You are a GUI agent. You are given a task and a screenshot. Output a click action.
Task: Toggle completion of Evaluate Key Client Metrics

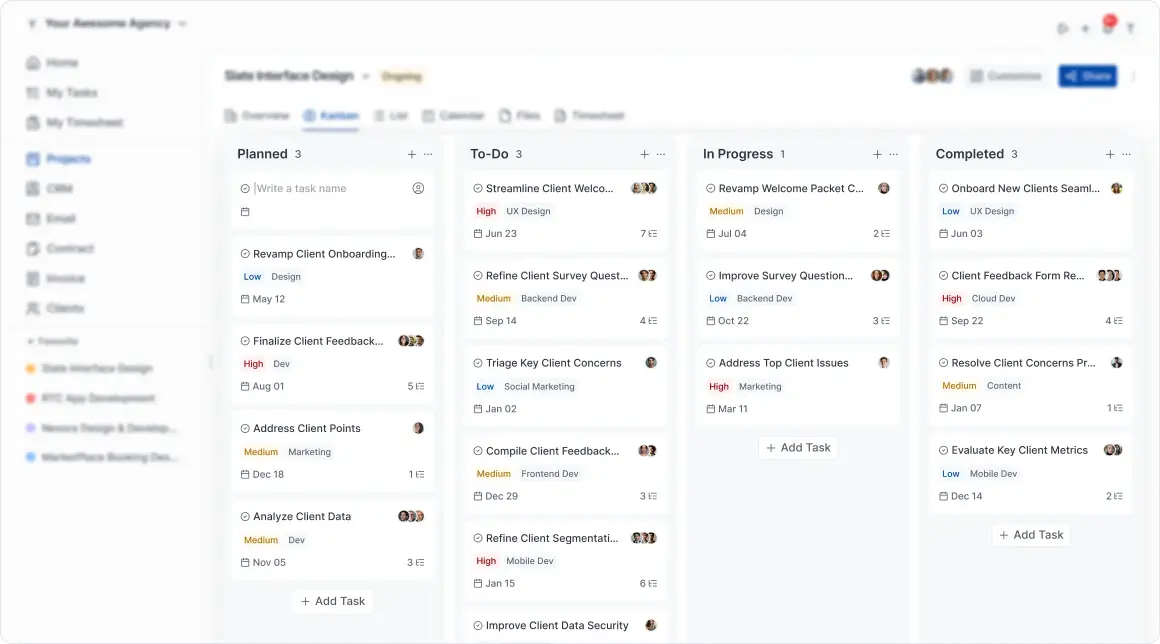pyautogui.click(x=943, y=450)
